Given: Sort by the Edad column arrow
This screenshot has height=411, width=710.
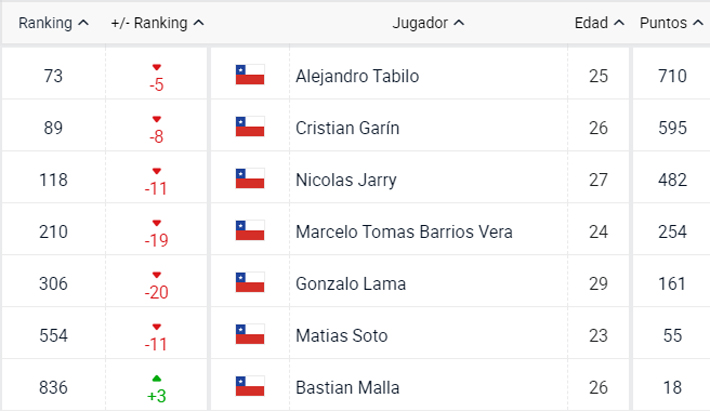Looking at the screenshot, I should click(619, 23).
